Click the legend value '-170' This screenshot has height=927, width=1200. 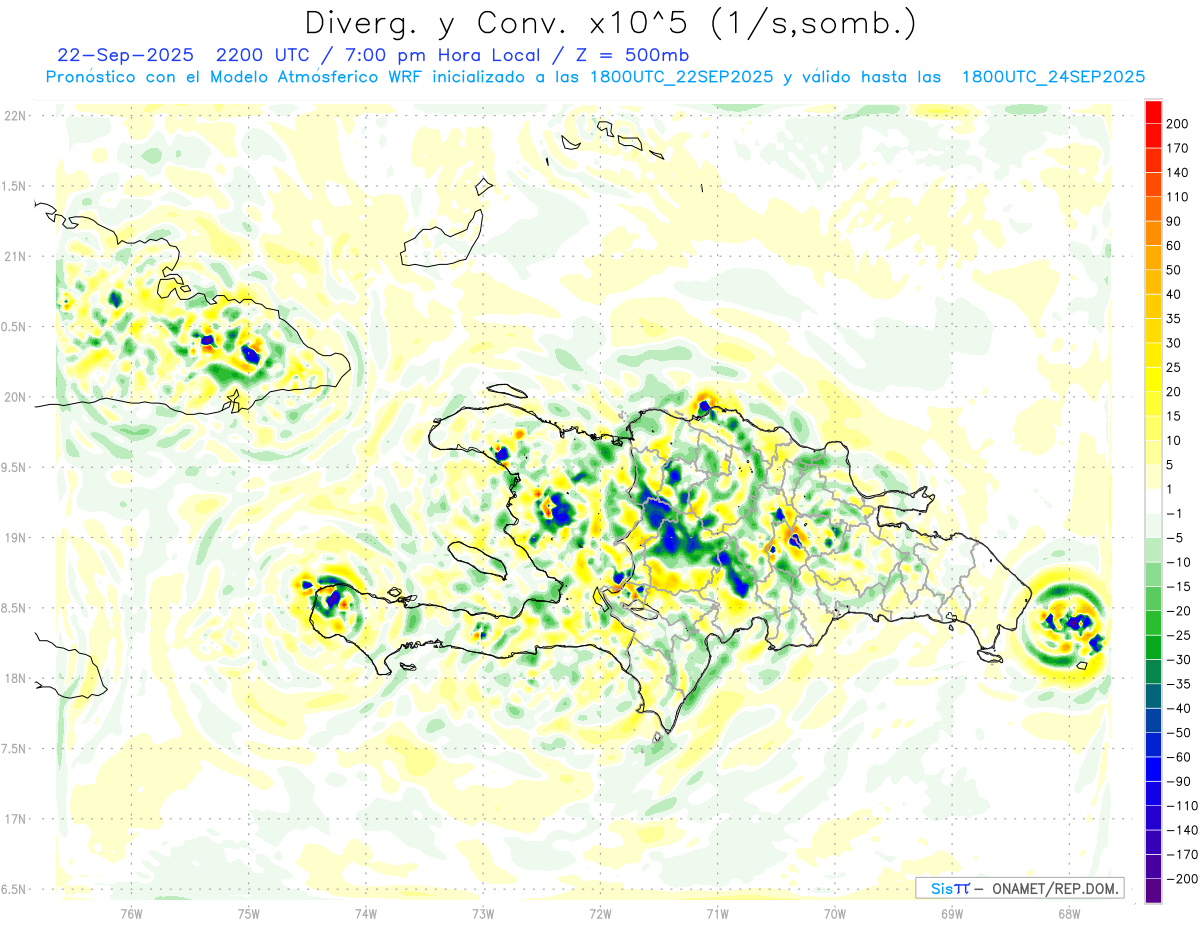click(x=1181, y=855)
